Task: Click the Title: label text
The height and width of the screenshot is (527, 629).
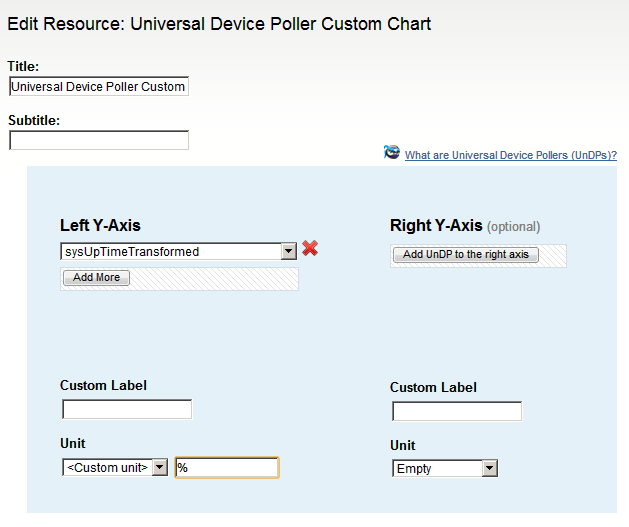Action: 24,66
